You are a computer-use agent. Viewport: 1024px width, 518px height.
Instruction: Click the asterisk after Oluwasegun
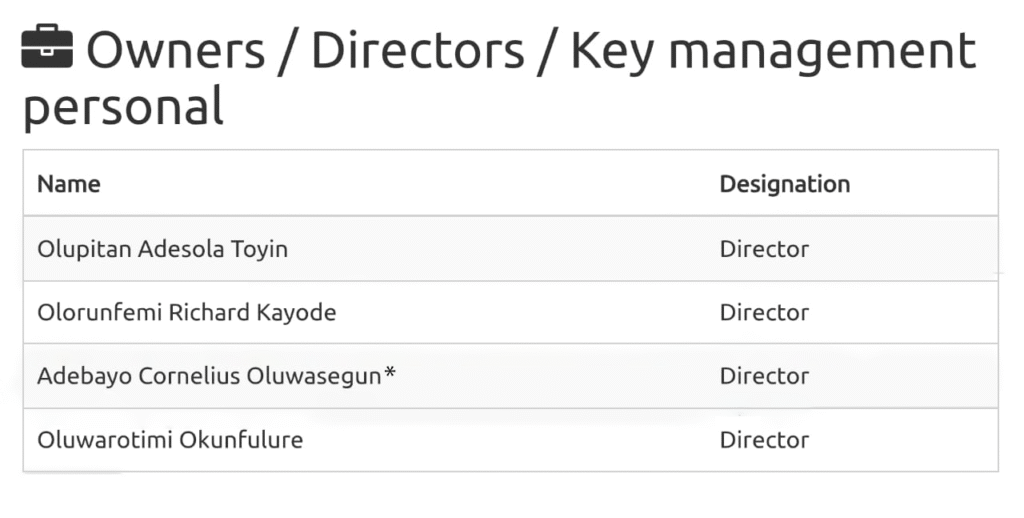pyautogui.click(x=390, y=374)
